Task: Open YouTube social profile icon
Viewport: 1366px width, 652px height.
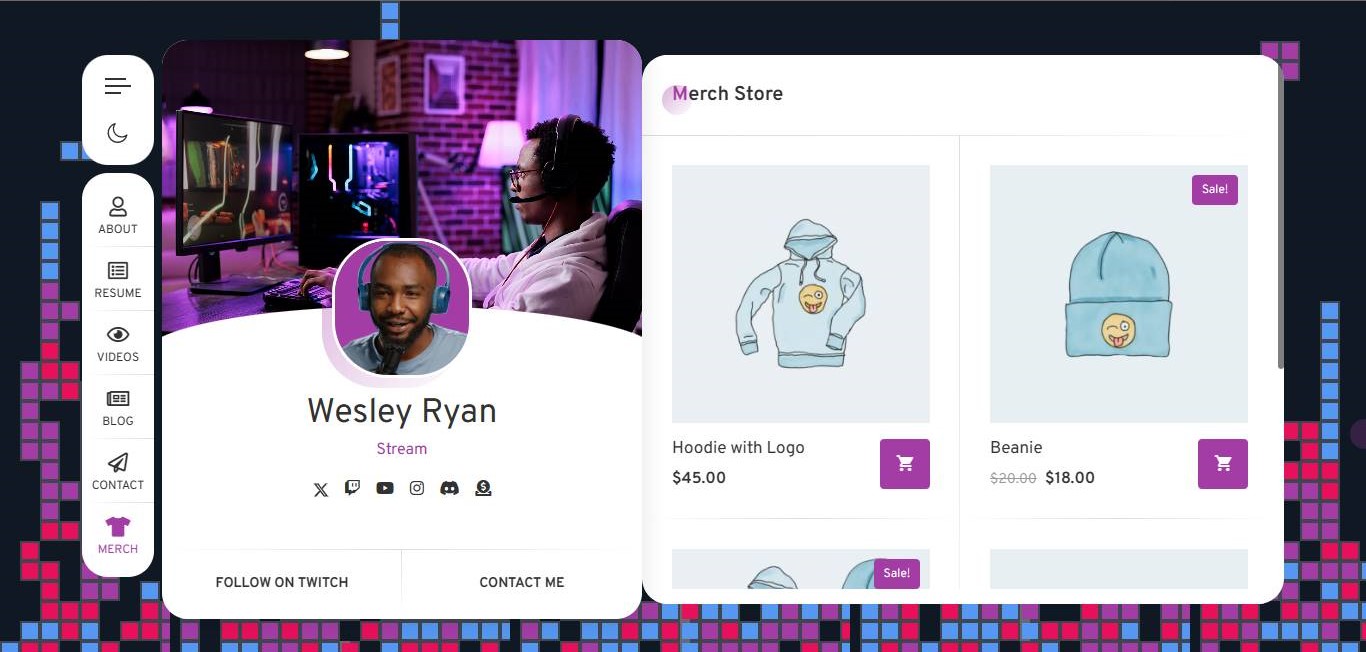Action: [x=385, y=488]
